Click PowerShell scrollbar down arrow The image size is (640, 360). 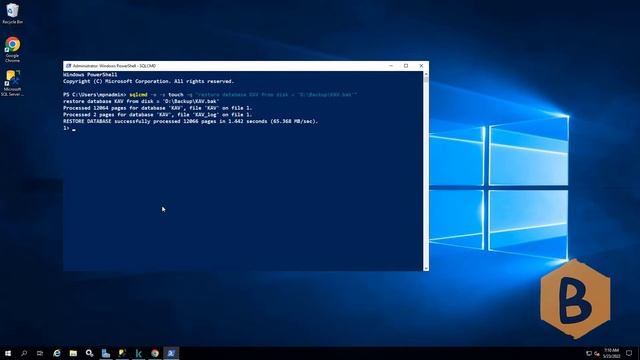pos(426,268)
